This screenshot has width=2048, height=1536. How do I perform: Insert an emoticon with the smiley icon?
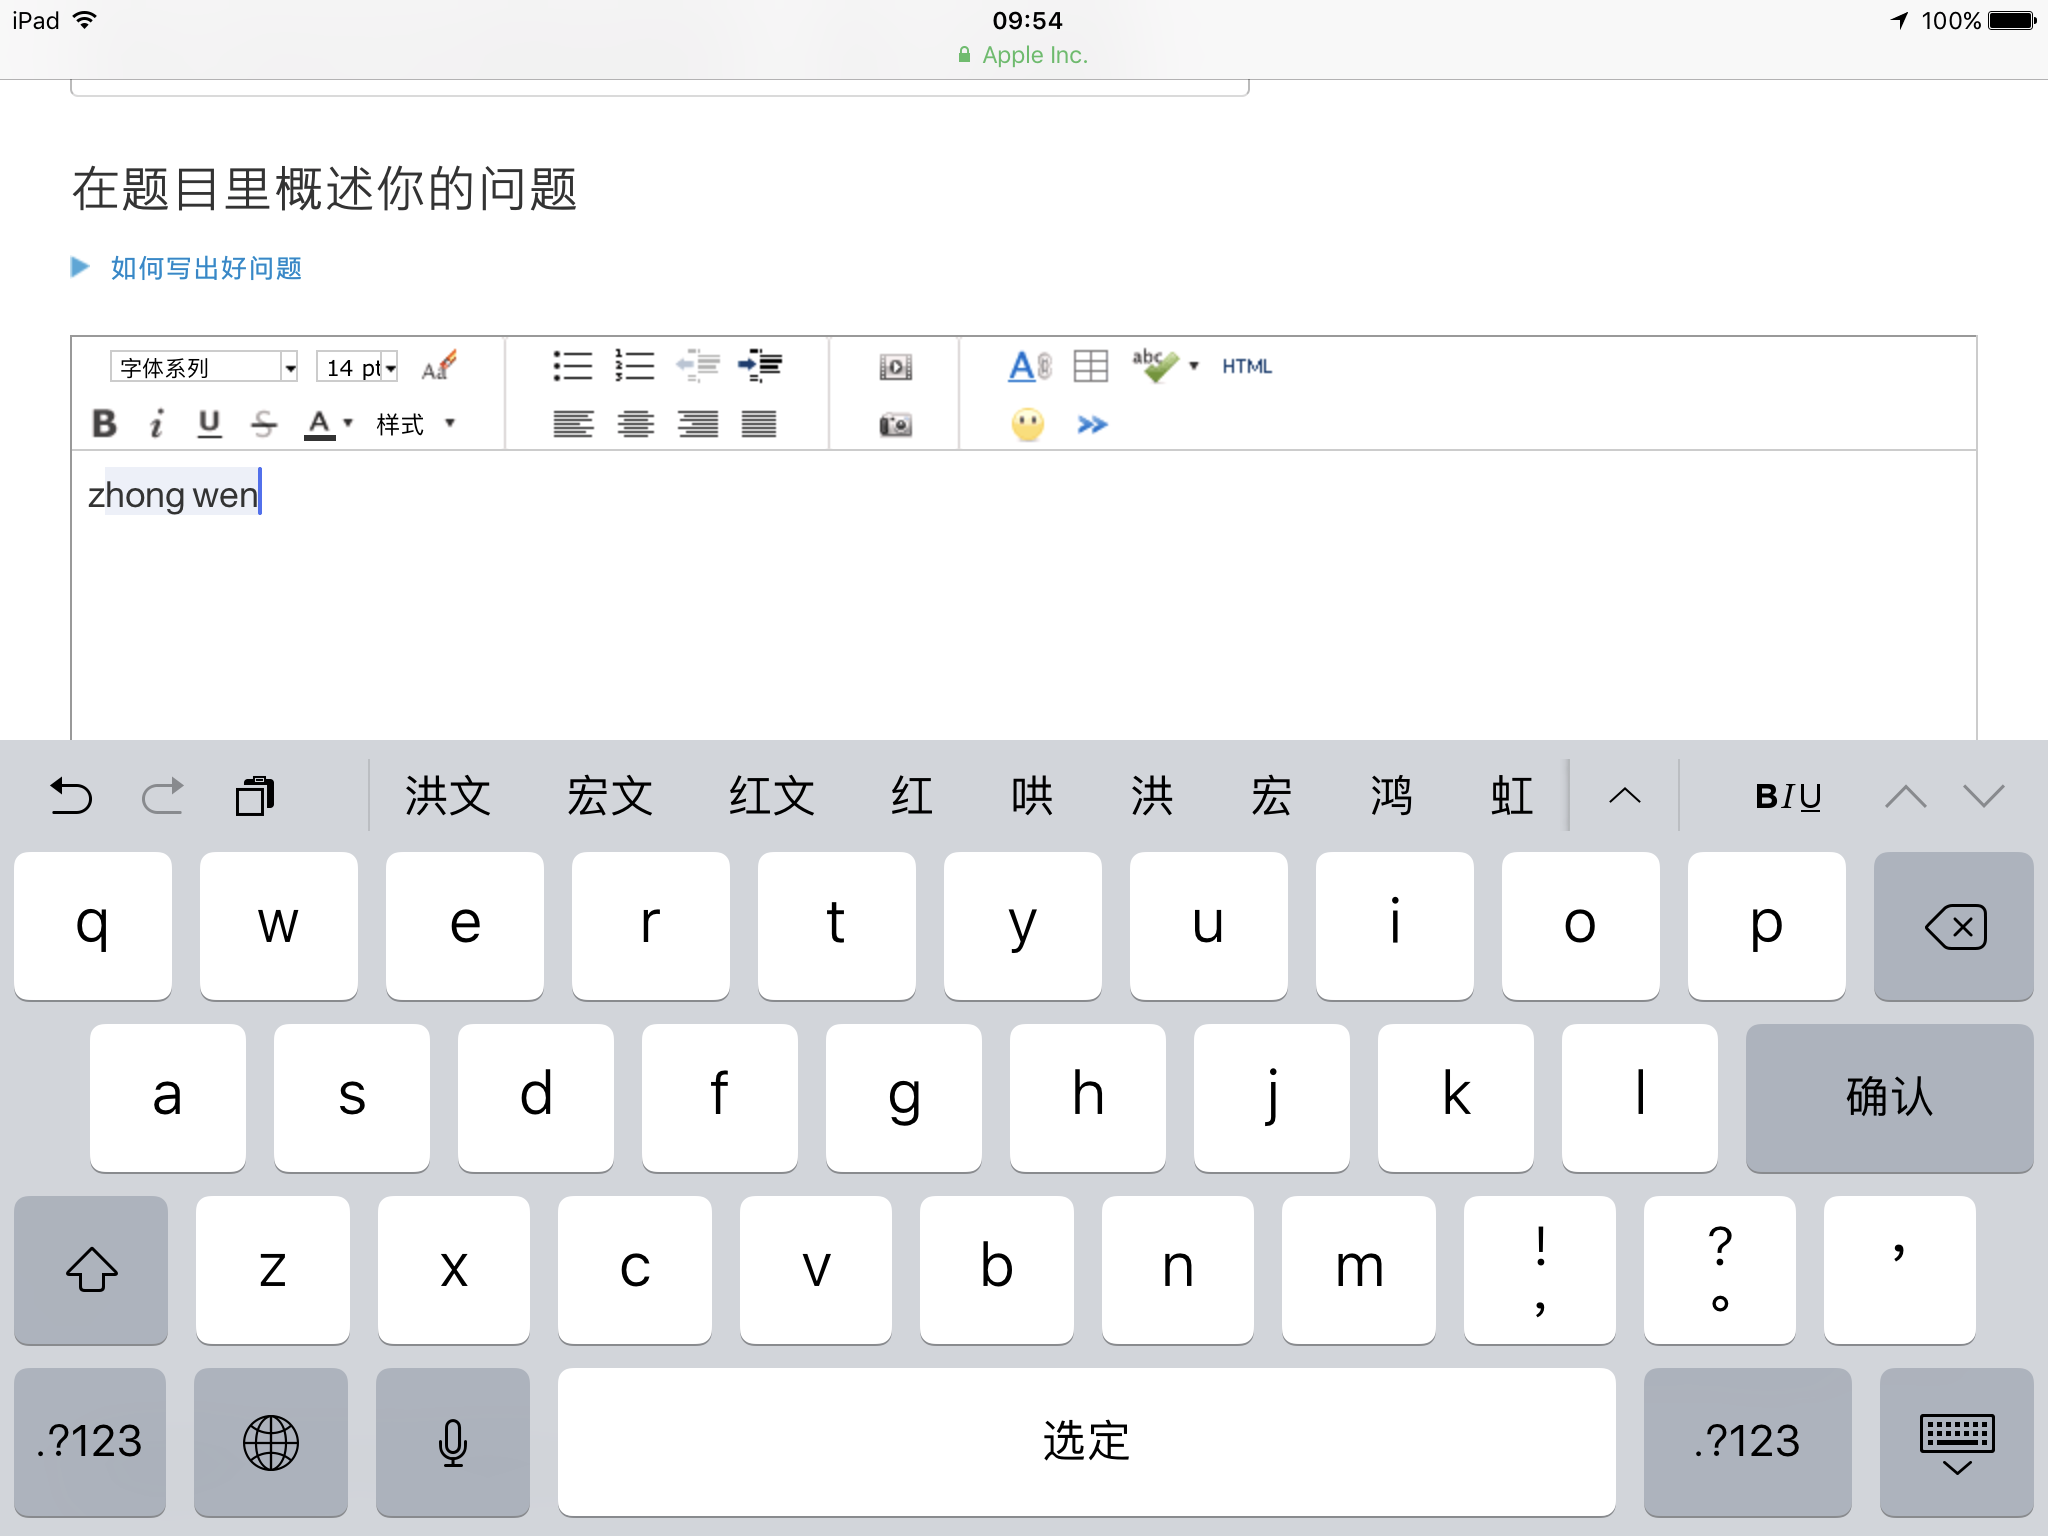[1027, 425]
